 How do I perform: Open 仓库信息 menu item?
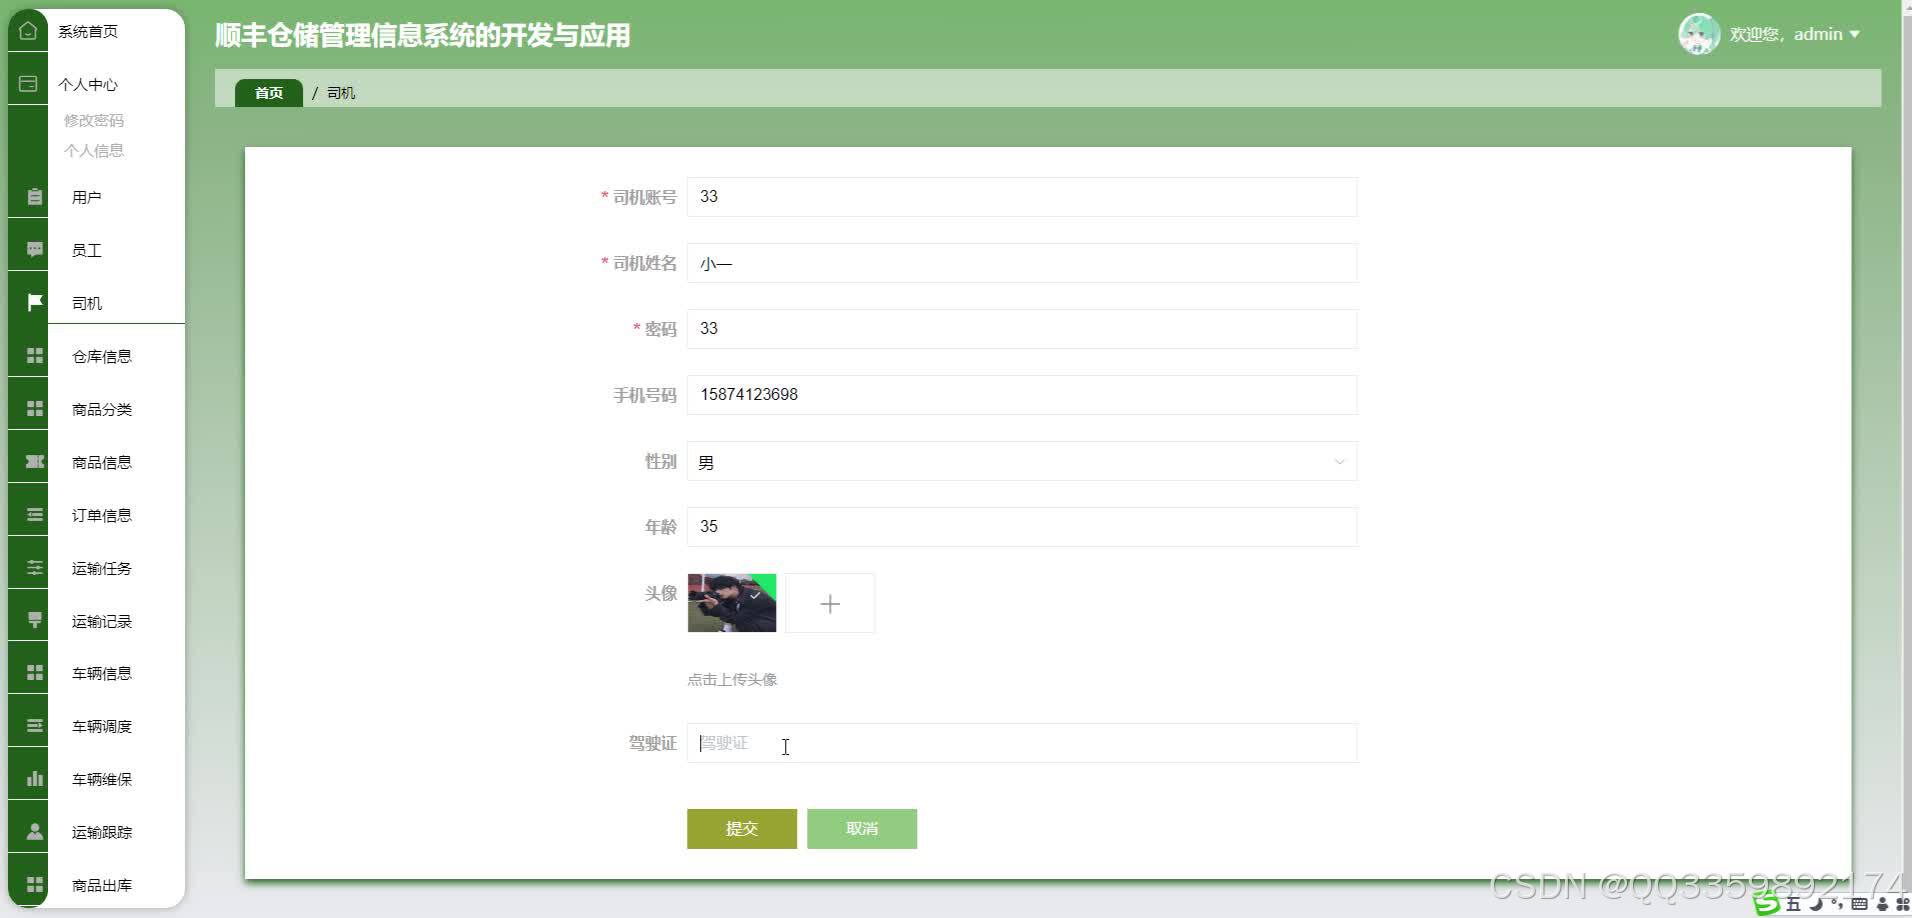102,356
